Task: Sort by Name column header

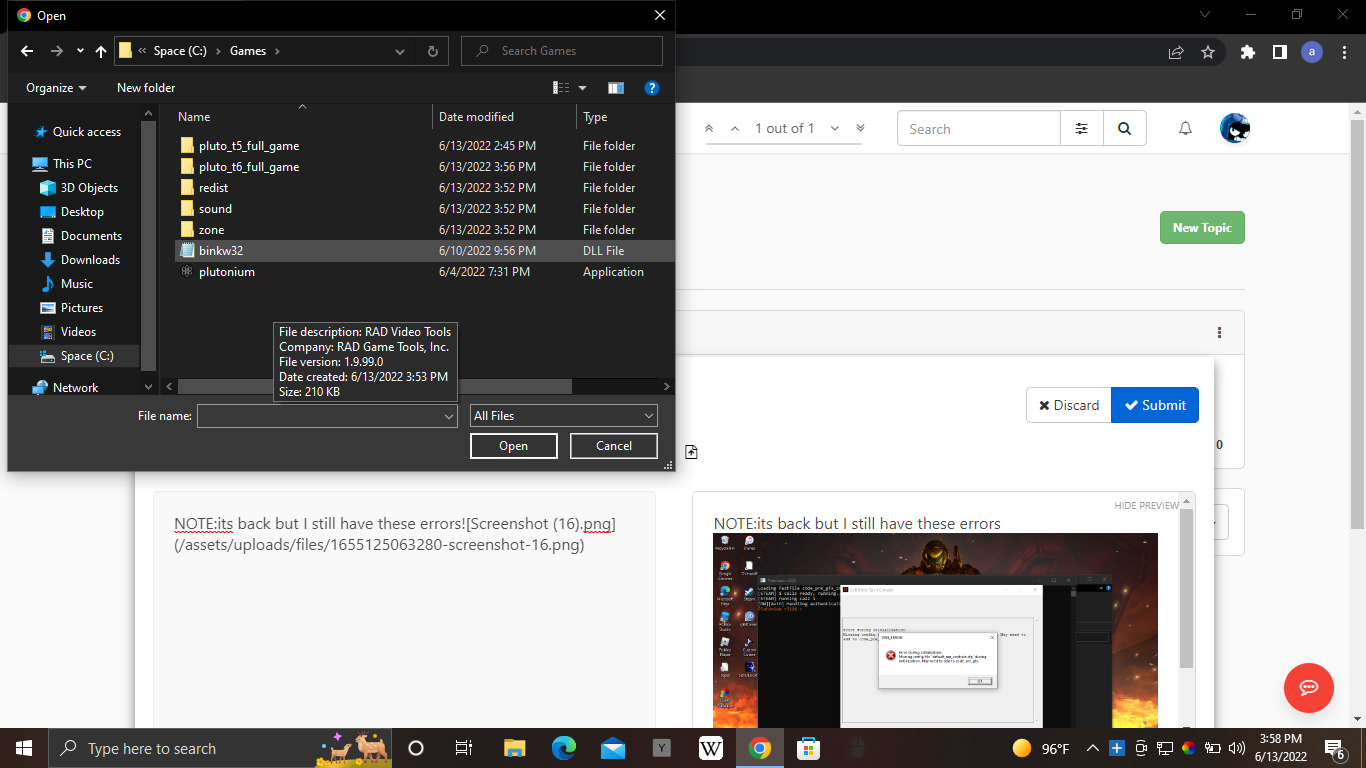Action: (194, 117)
